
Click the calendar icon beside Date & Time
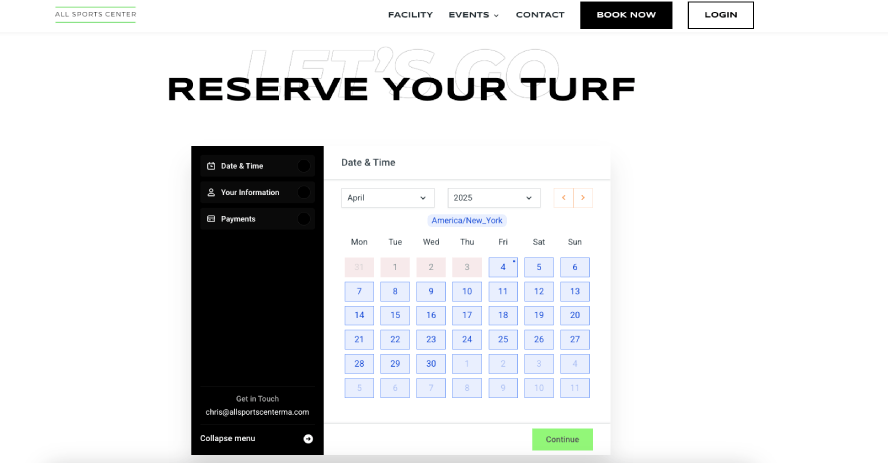211,166
